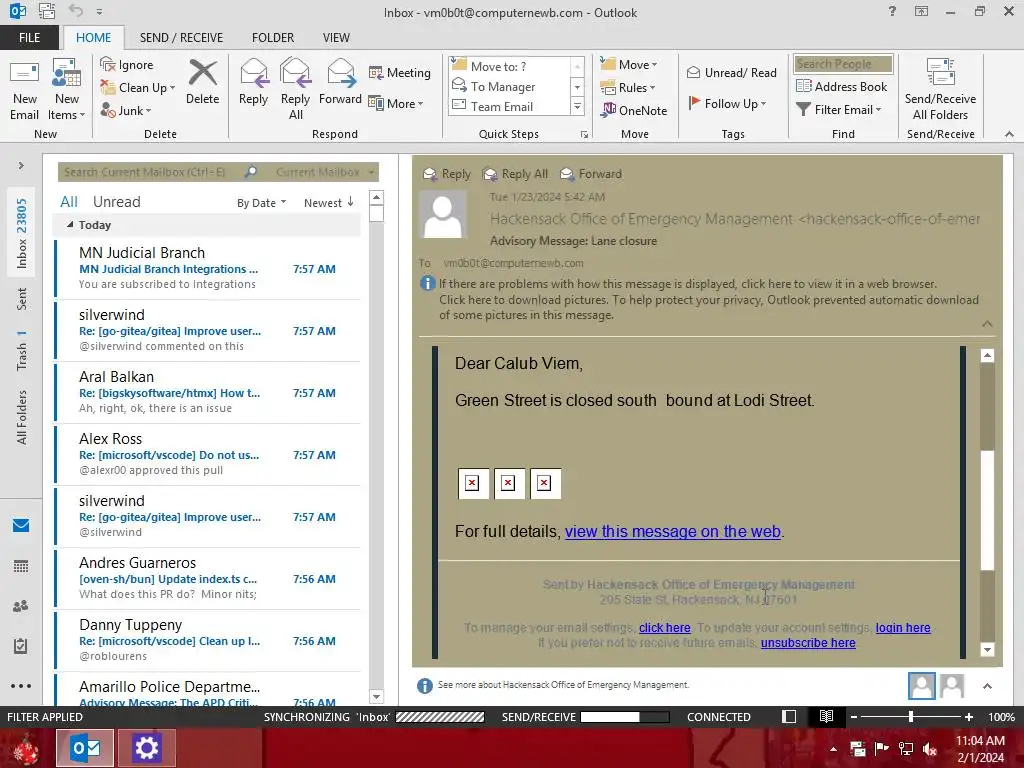
Task: Open the Current Mailbox scope dropdown
Action: pyautogui.click(x=325, y=172)
